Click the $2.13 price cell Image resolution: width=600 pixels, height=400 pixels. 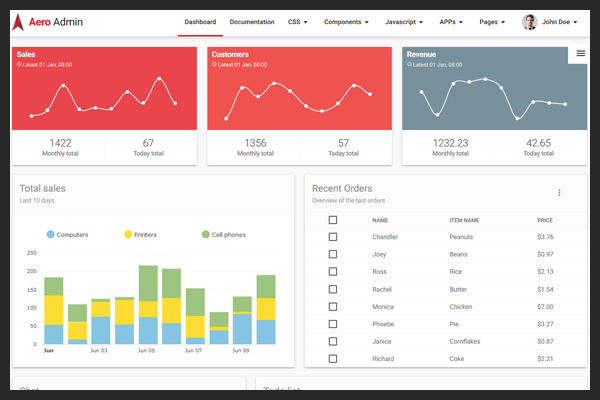[545, 271]
